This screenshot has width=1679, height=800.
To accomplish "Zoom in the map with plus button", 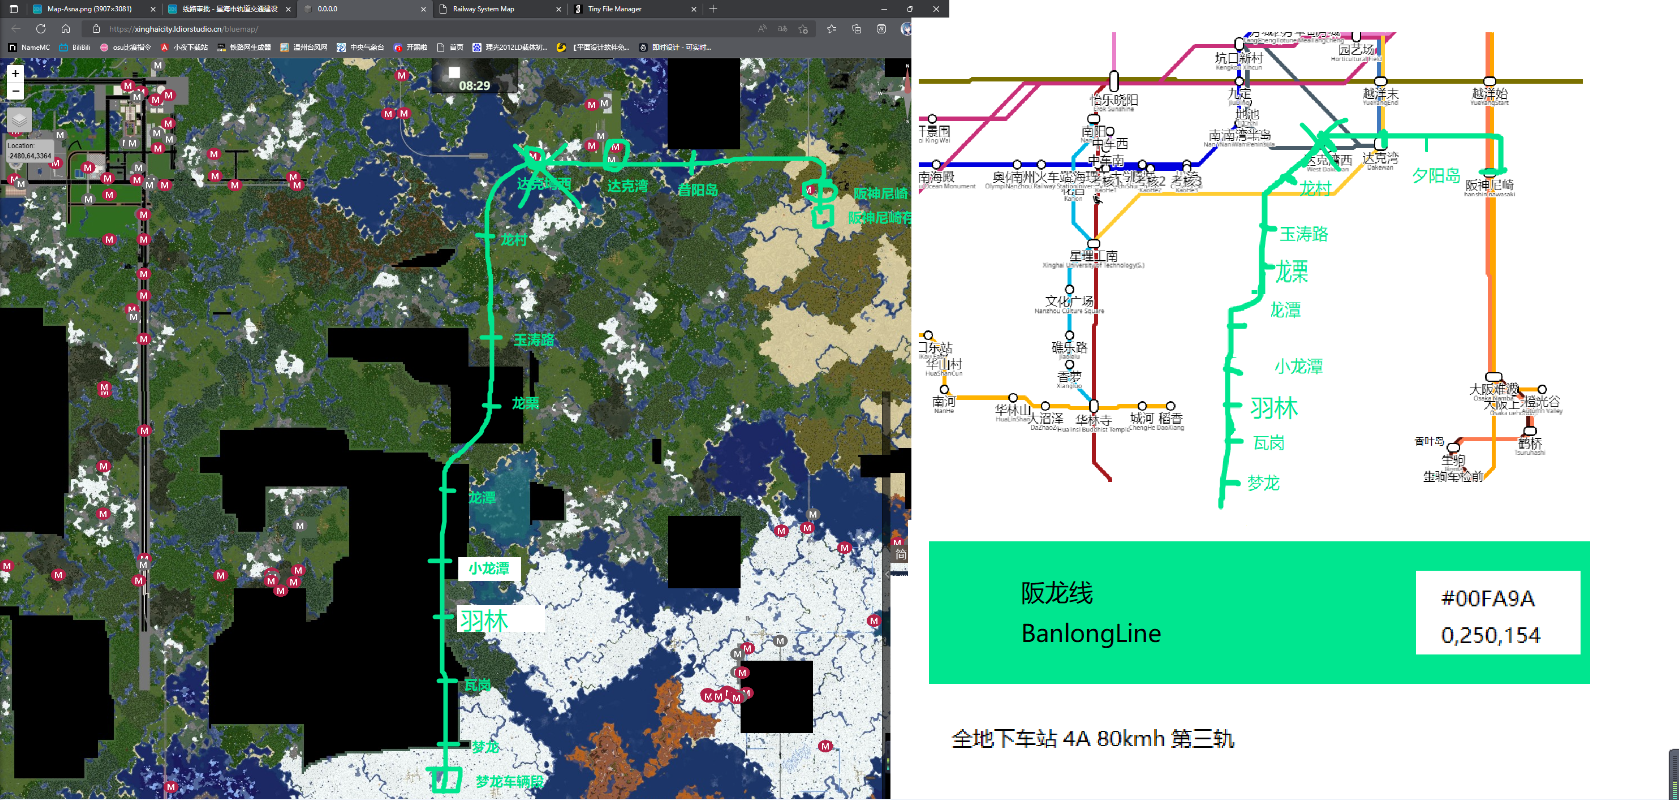I will [15, 74].
